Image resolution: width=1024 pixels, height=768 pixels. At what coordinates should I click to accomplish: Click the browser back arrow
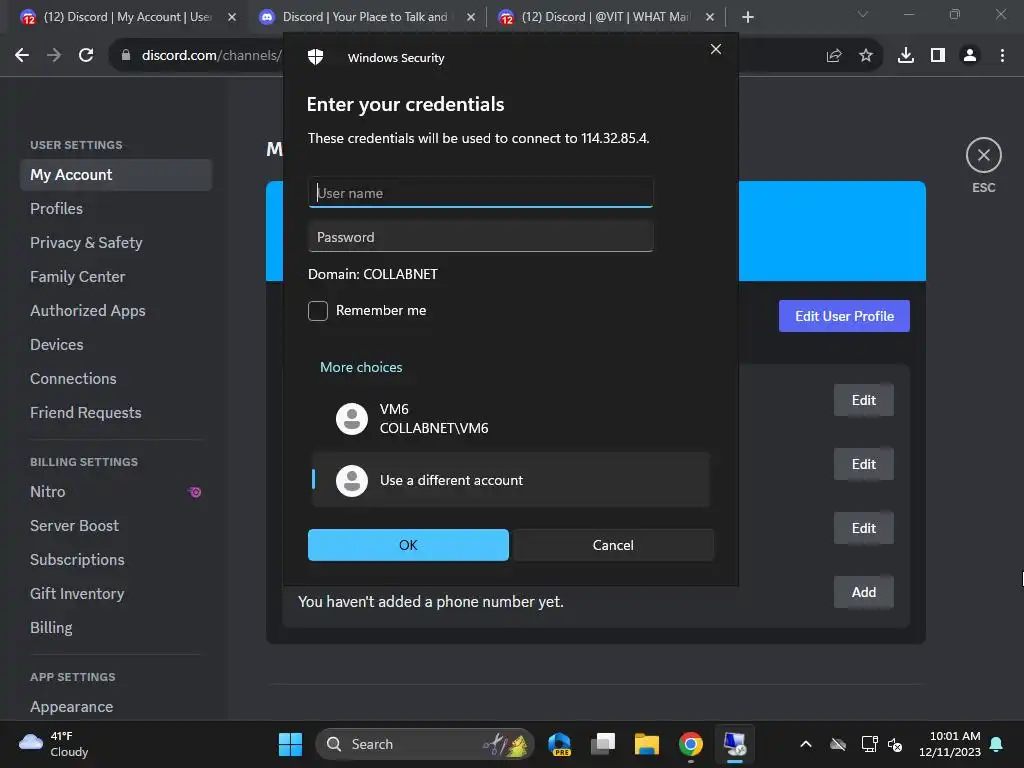click(x=22, y=56)
